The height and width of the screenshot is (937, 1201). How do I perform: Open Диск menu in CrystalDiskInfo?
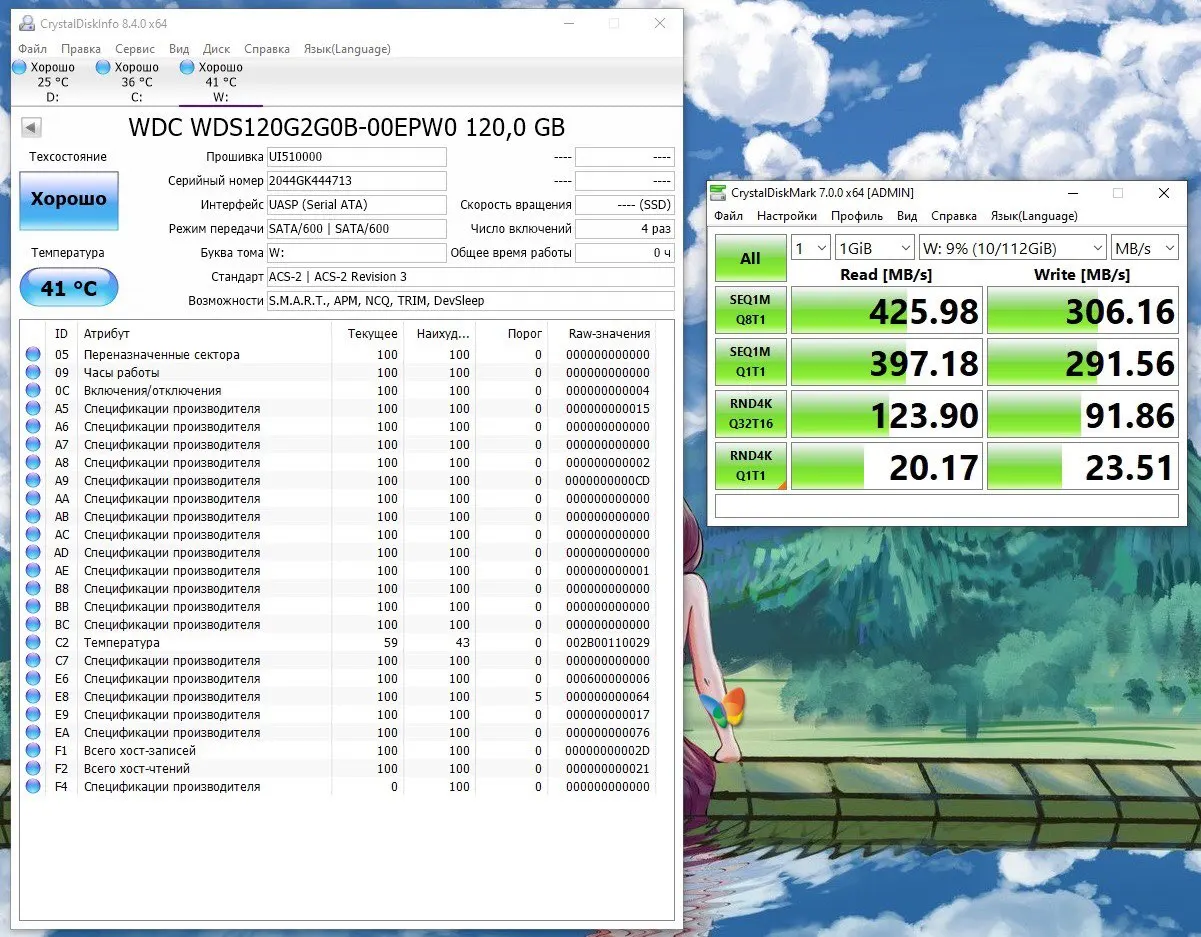[217, 49]
